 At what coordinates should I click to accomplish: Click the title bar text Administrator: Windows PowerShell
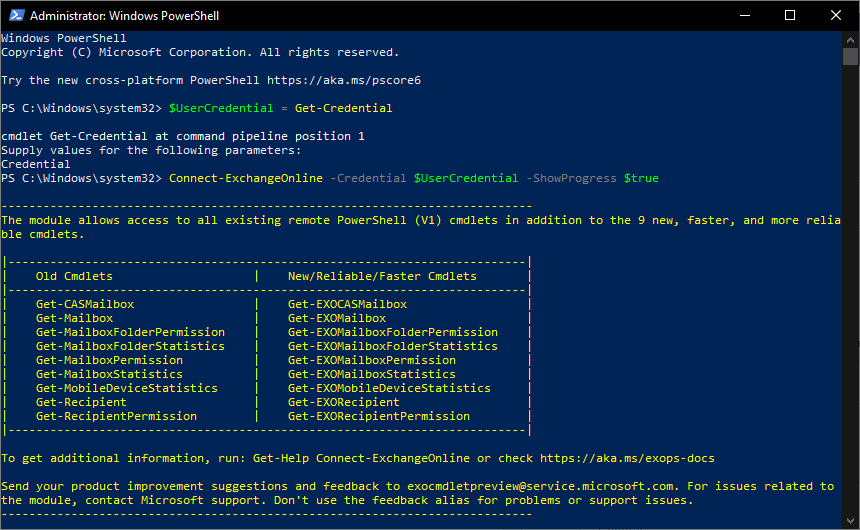point(125,16)
